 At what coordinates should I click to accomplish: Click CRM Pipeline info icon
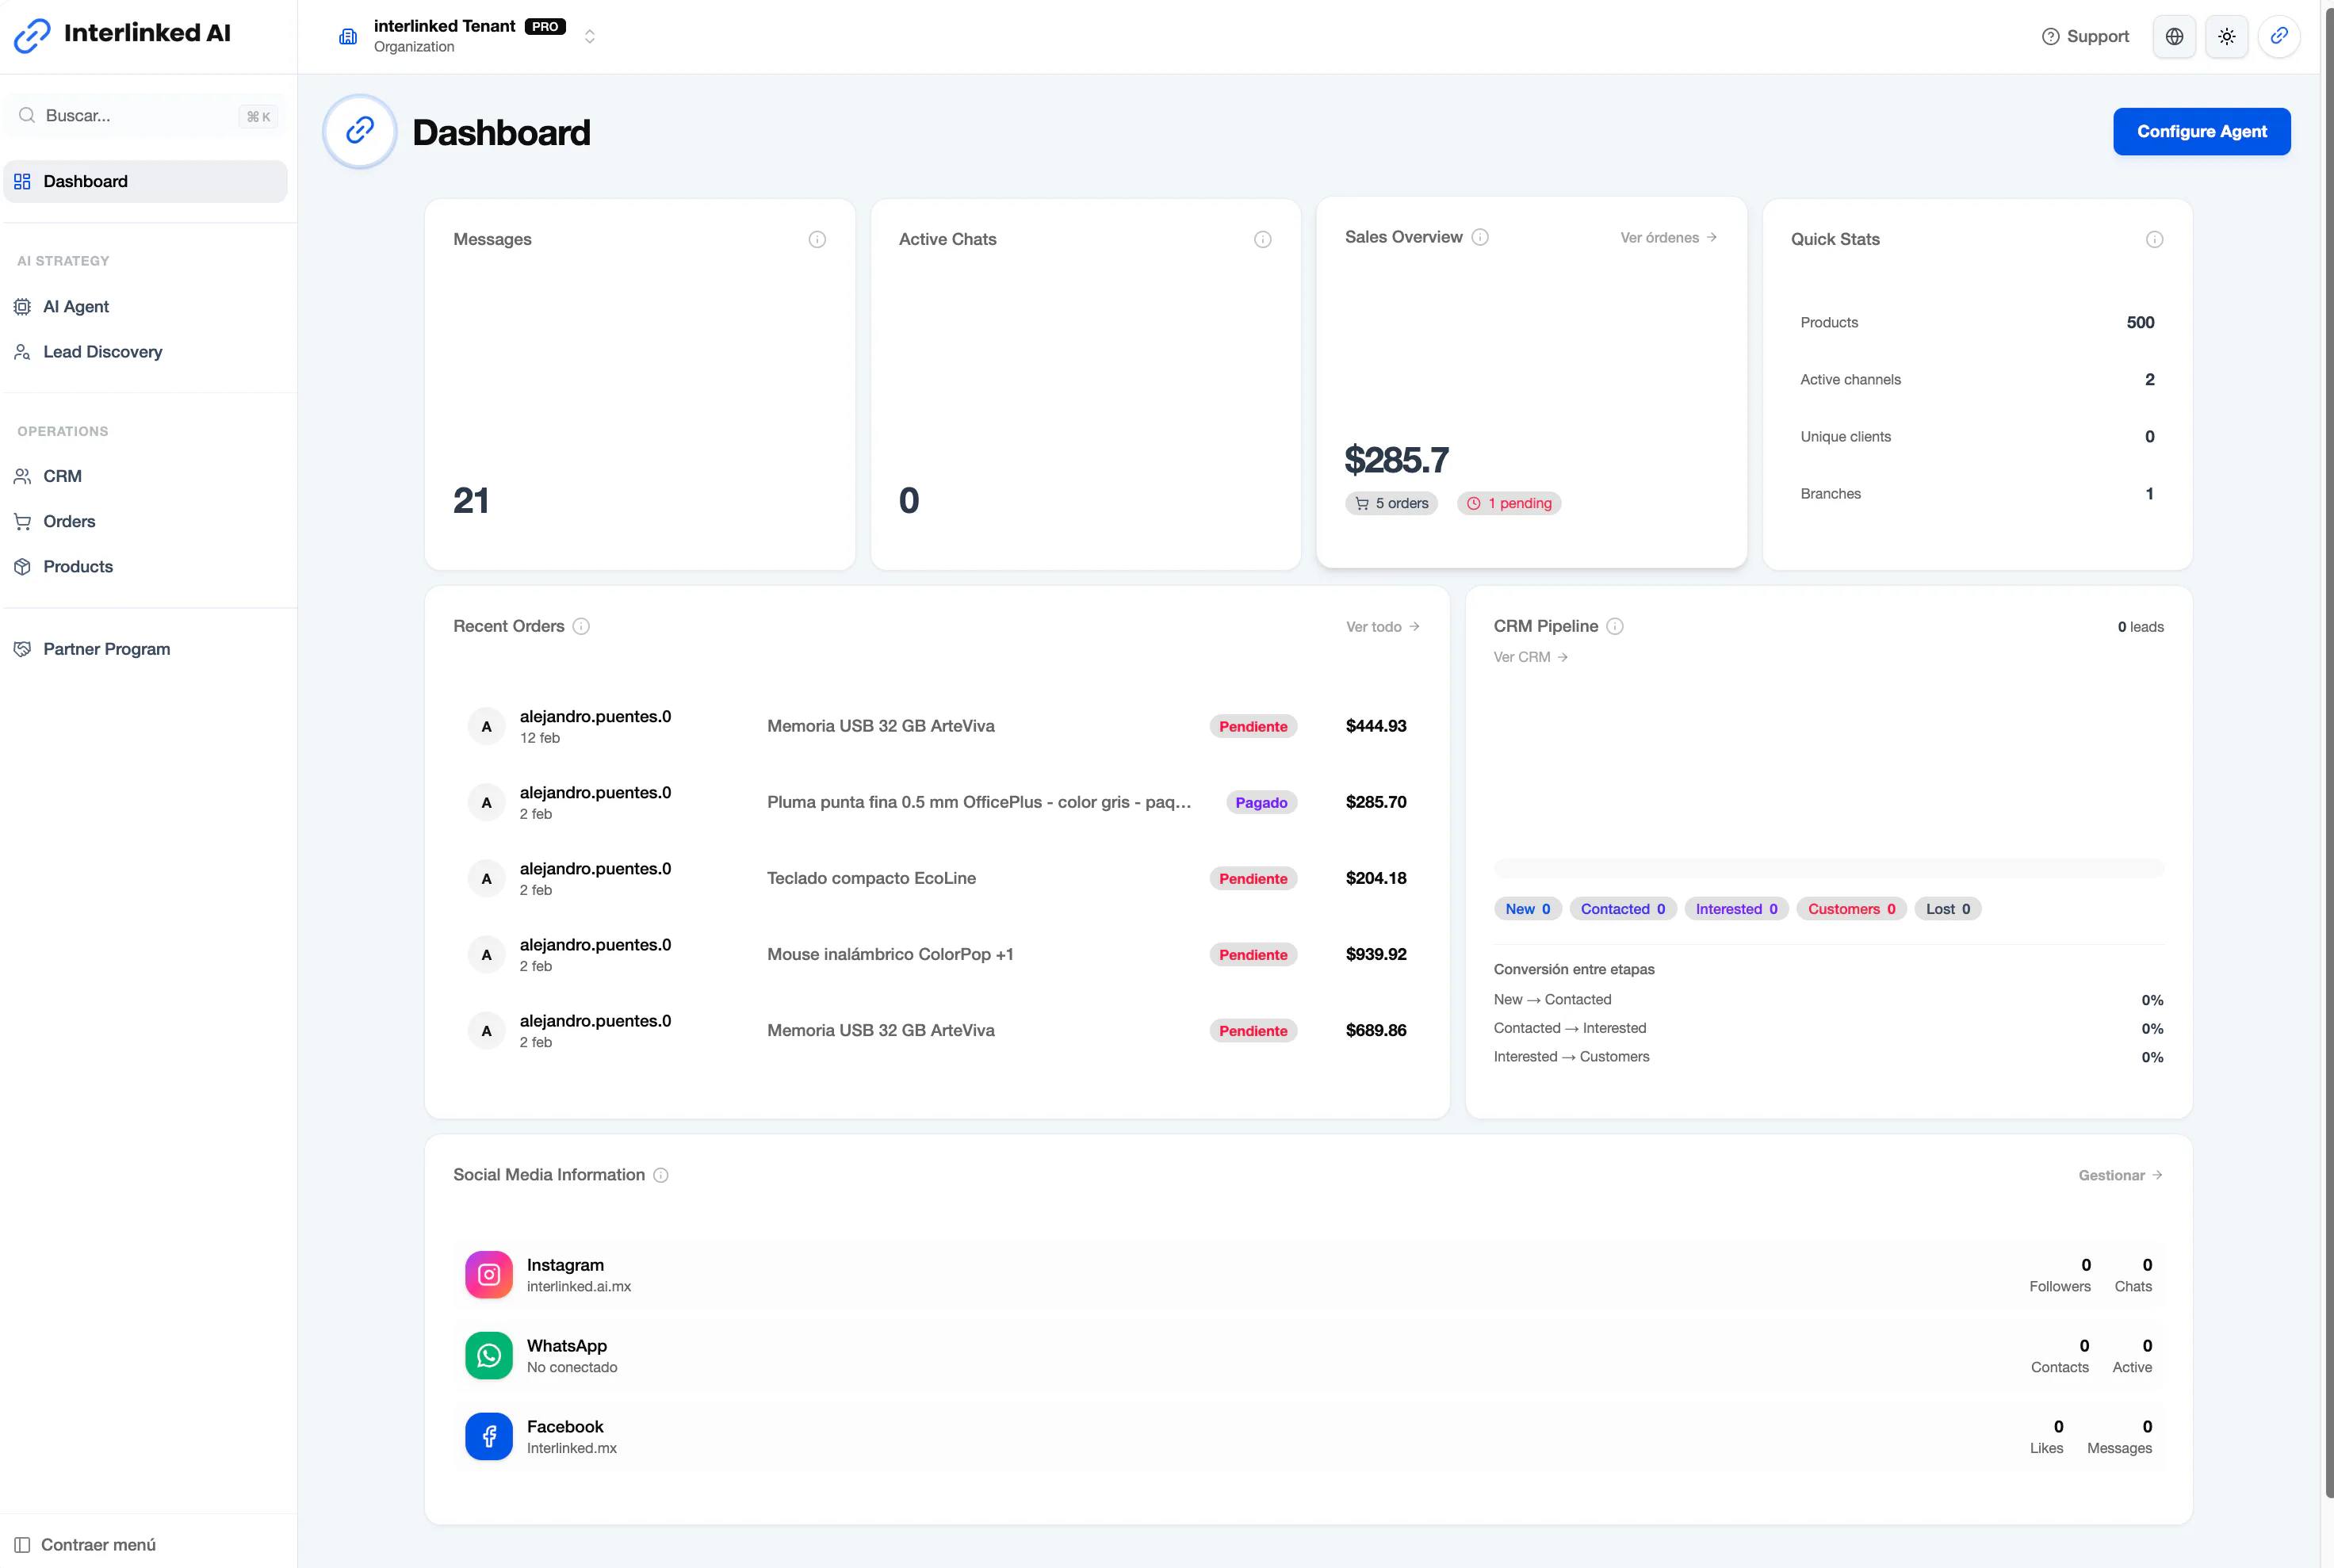[1615, 626]
